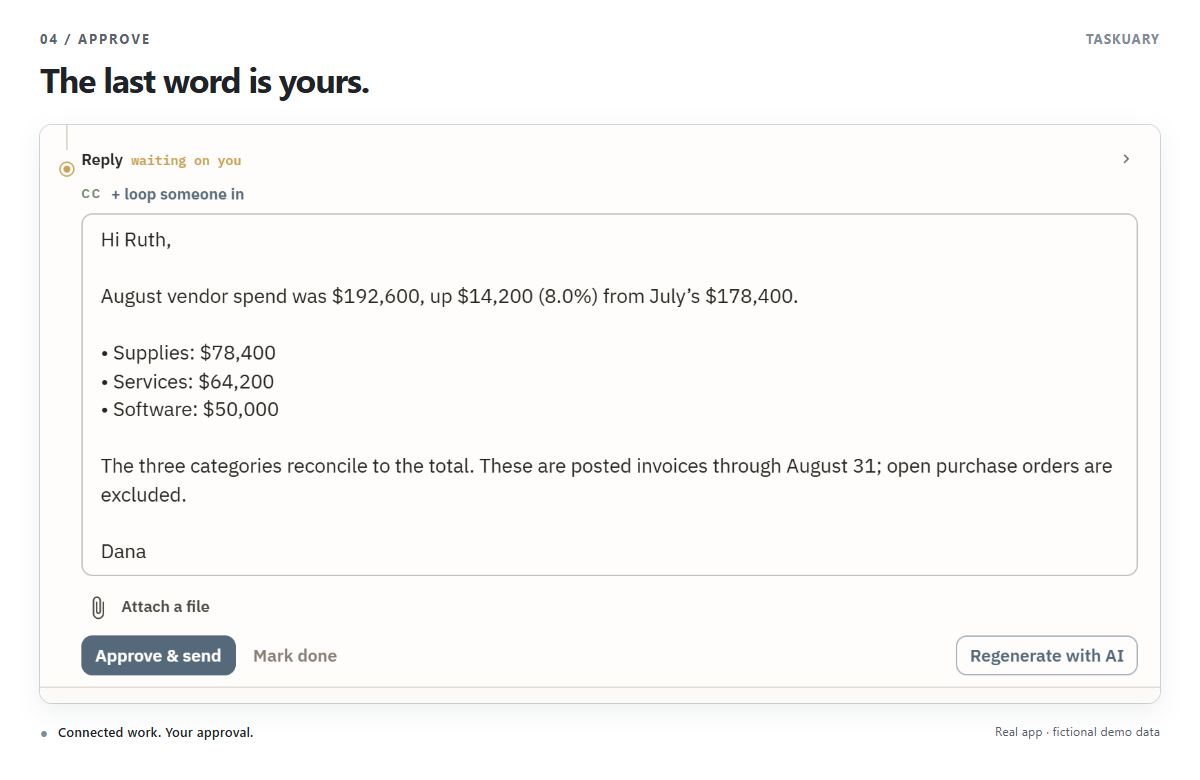Mark the reply task done
Image resolution: width=1200 pixels, height=780 pixels.
tap(295, 656)
